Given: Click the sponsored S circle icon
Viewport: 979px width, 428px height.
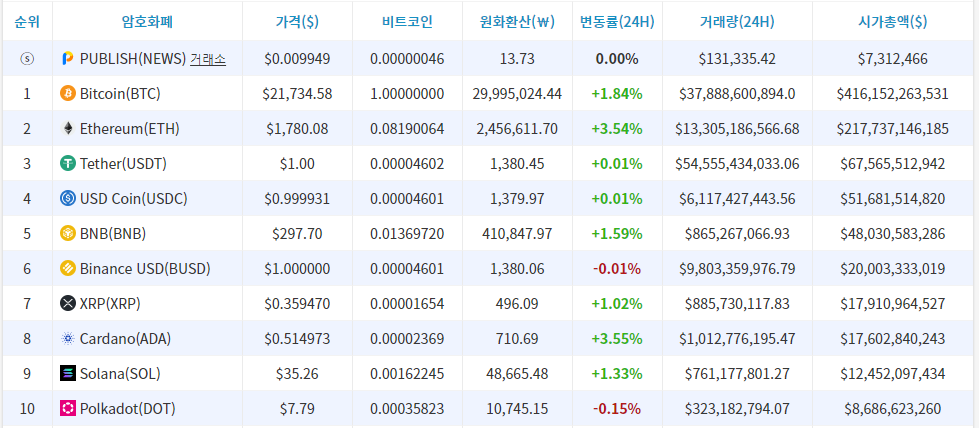Looking at the screenshot, I should (27, 59).
